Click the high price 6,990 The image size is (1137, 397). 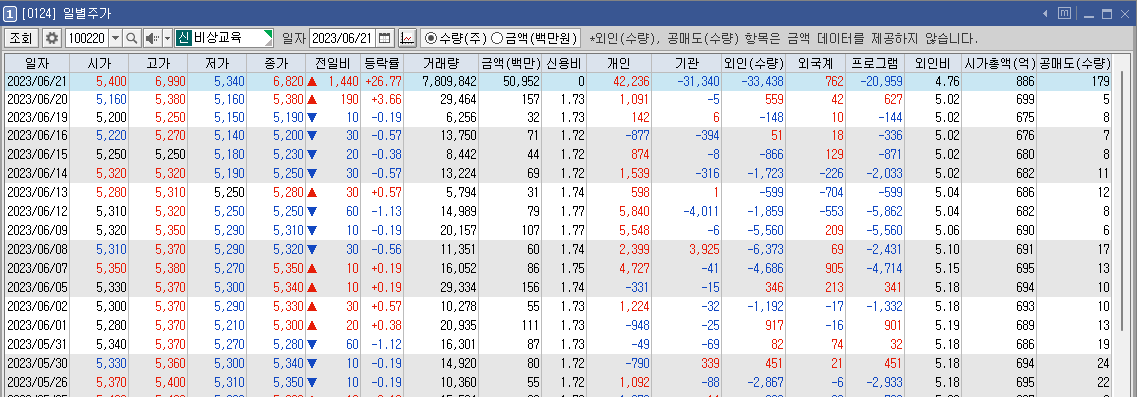[x=170, y=81]
